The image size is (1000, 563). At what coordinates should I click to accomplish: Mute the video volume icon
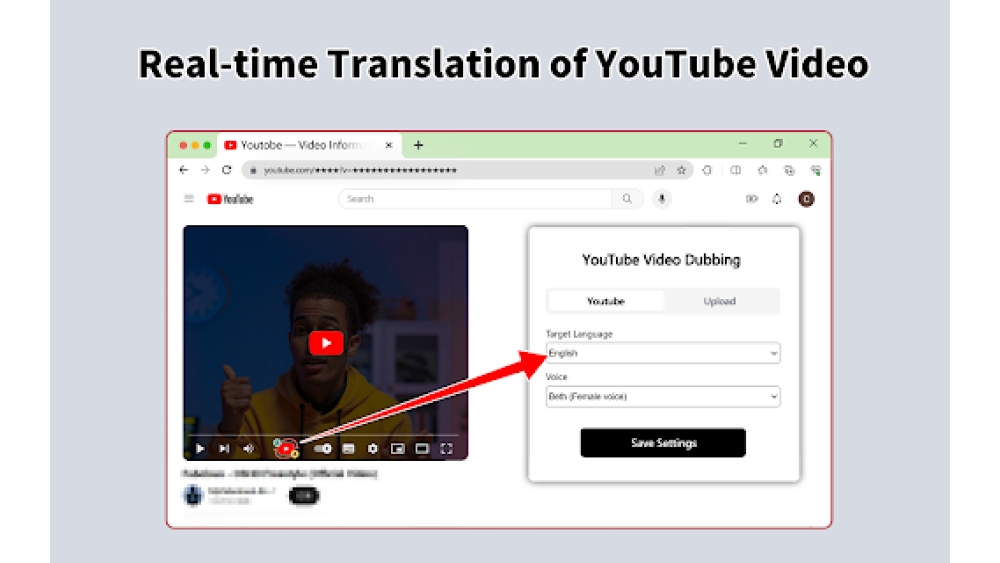248,449
